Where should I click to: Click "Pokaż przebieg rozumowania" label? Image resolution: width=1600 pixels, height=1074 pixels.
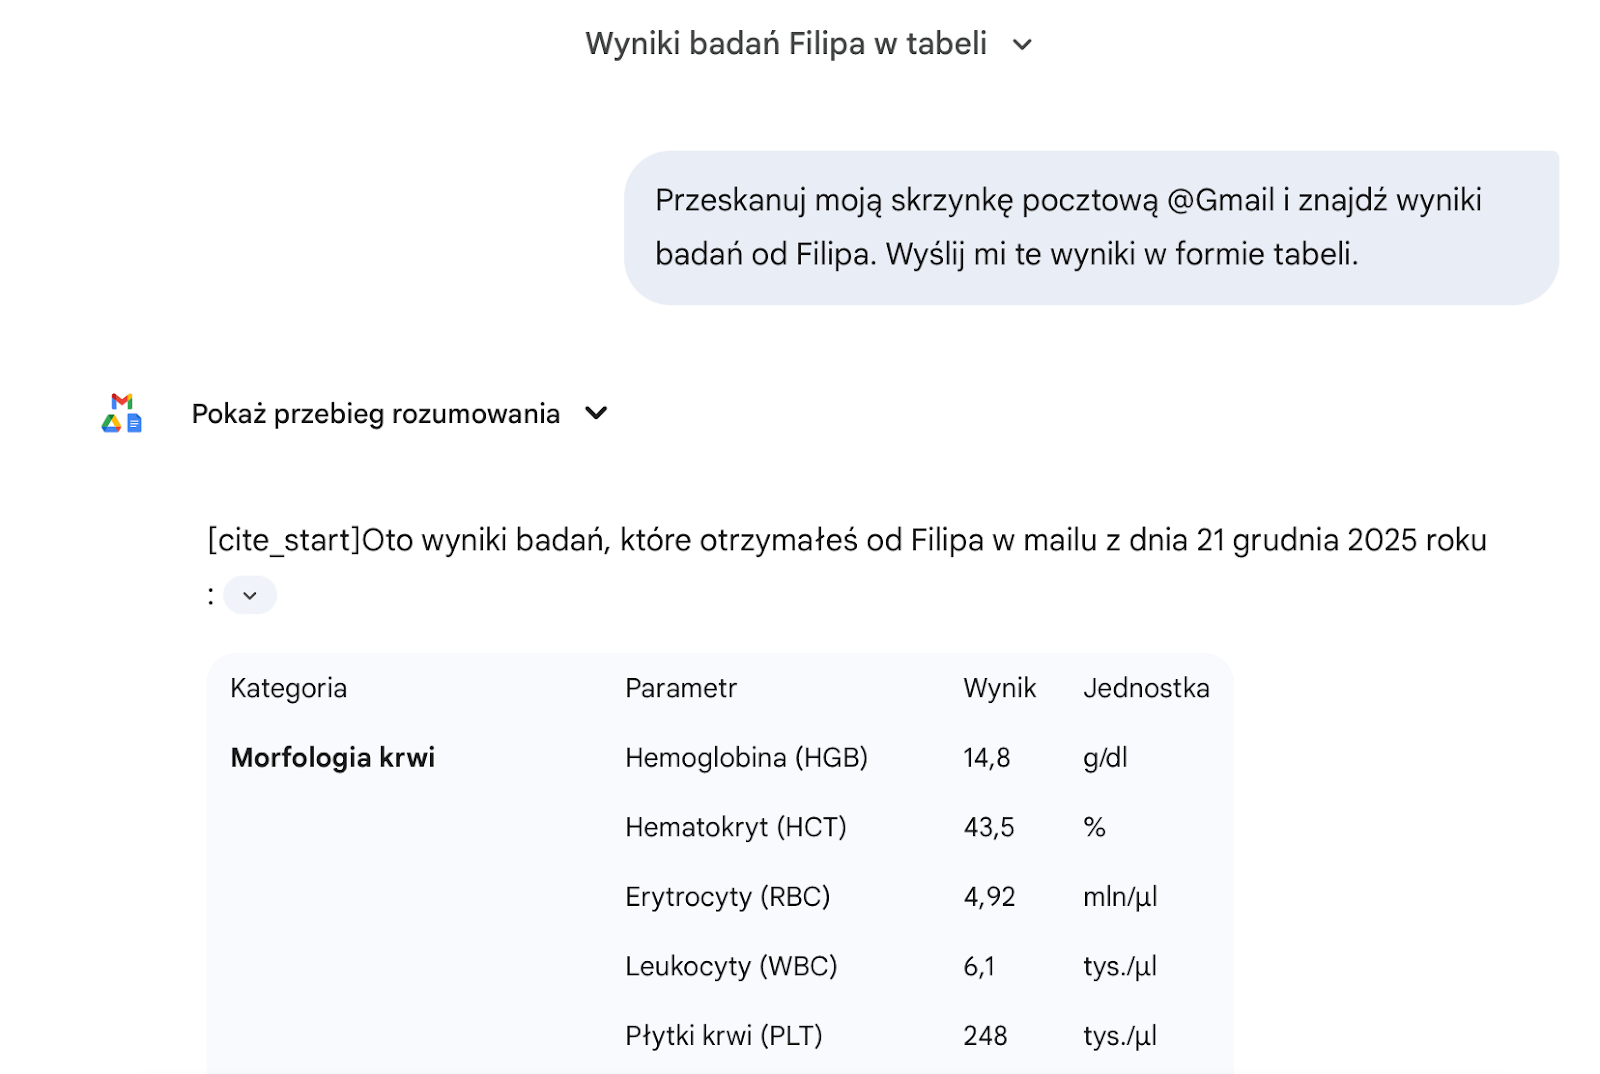(x=375, y=414)
